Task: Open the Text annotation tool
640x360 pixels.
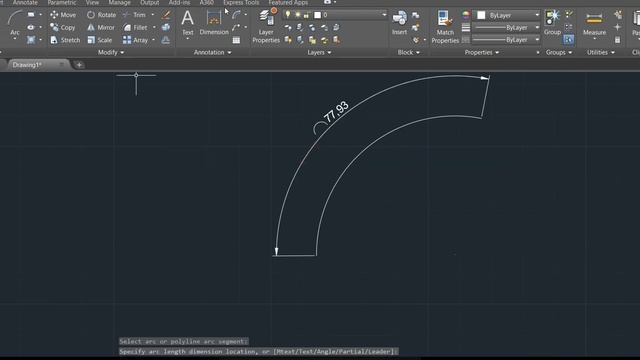Action: click(187, 24)
